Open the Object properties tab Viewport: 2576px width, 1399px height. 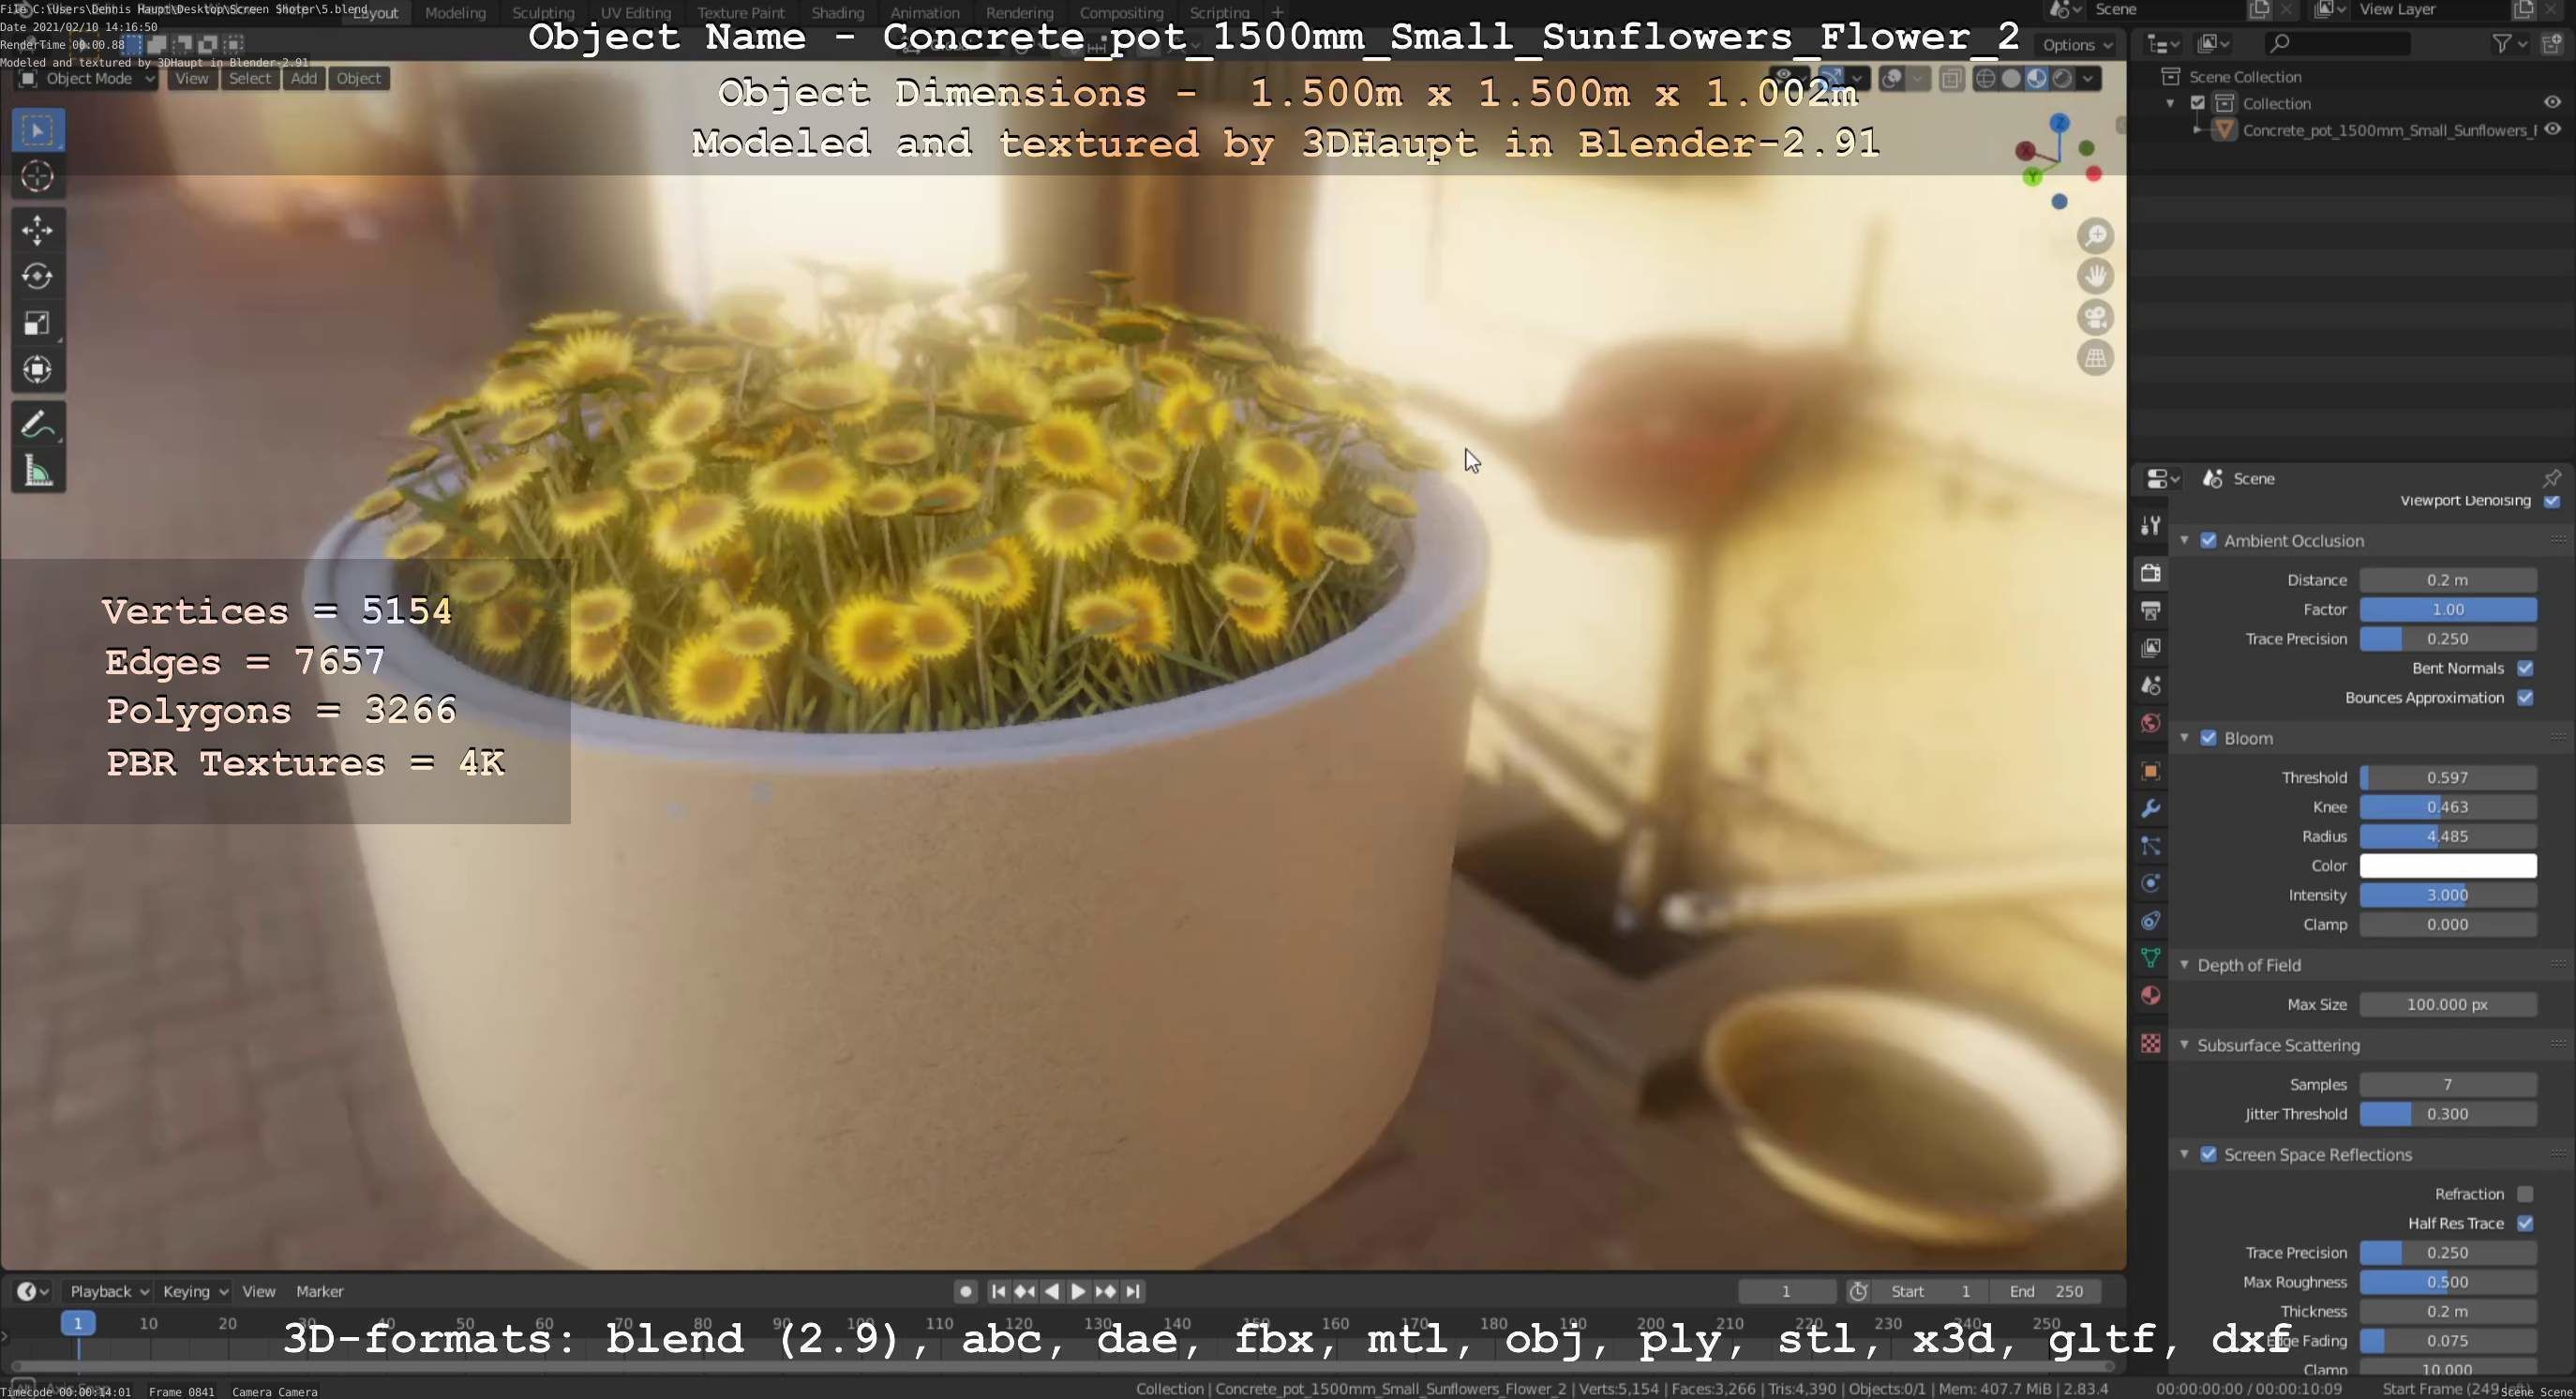coord(2150,771)
